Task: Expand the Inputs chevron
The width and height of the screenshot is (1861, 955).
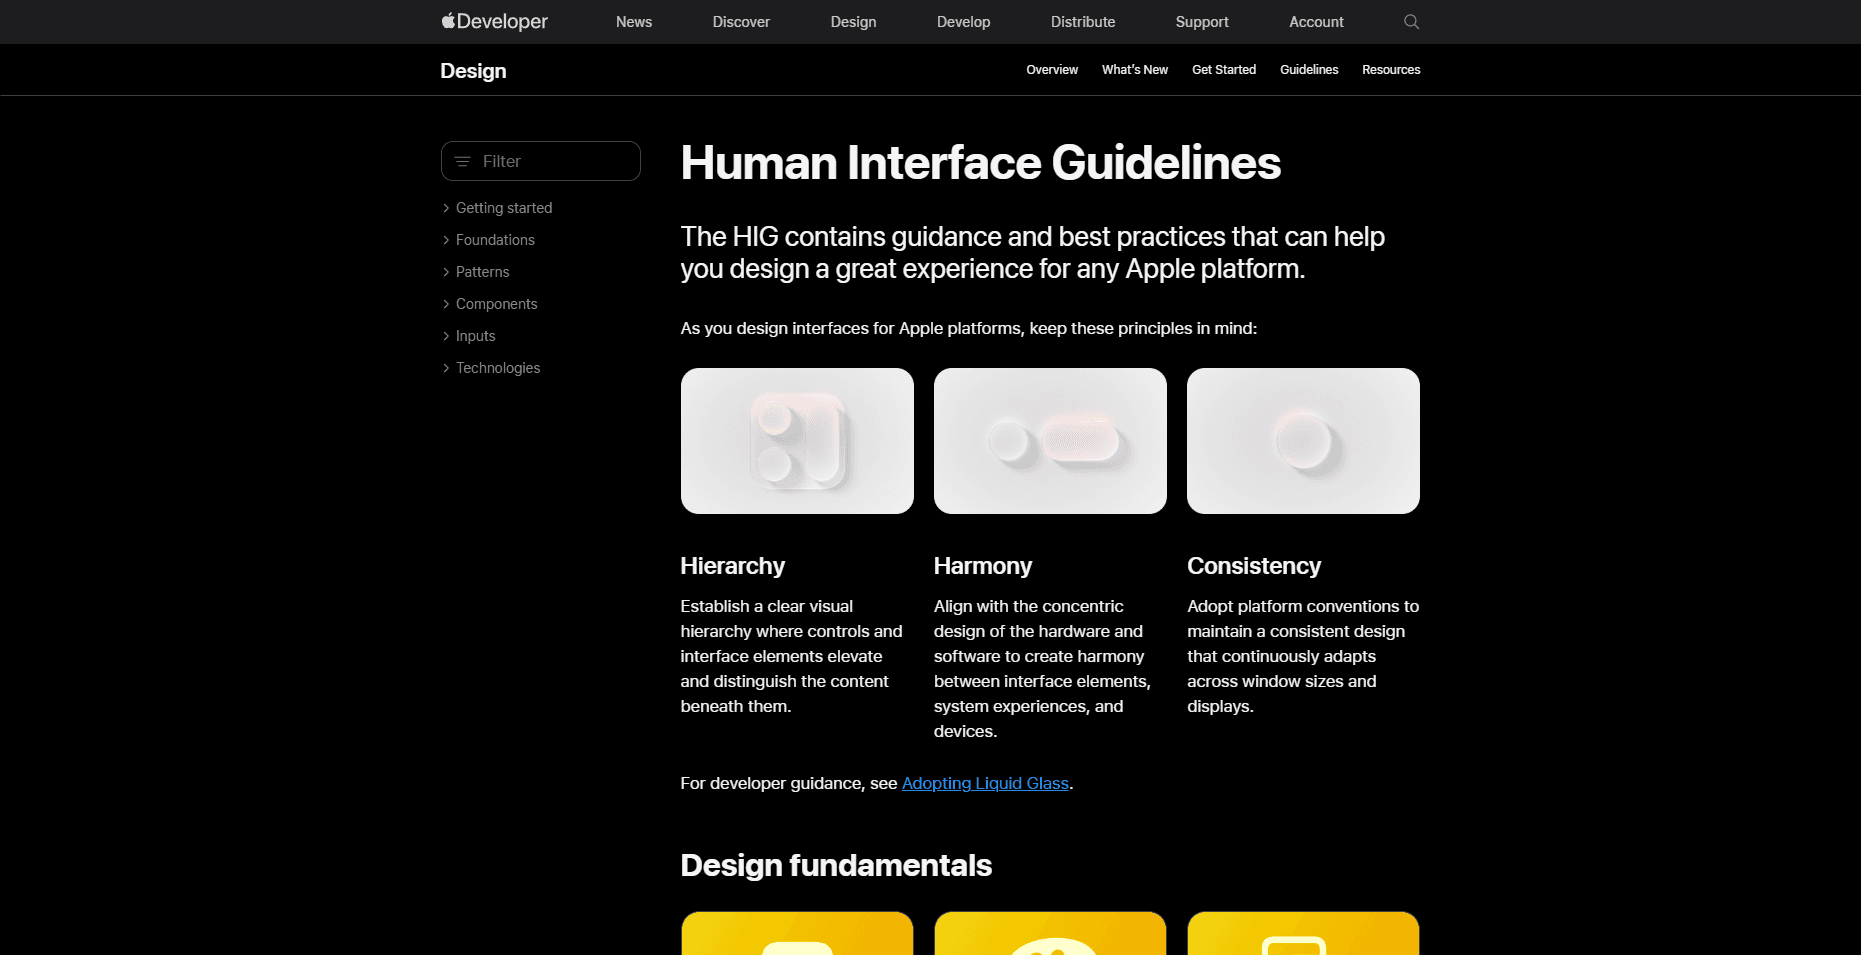Action: (x=446, y=336)
